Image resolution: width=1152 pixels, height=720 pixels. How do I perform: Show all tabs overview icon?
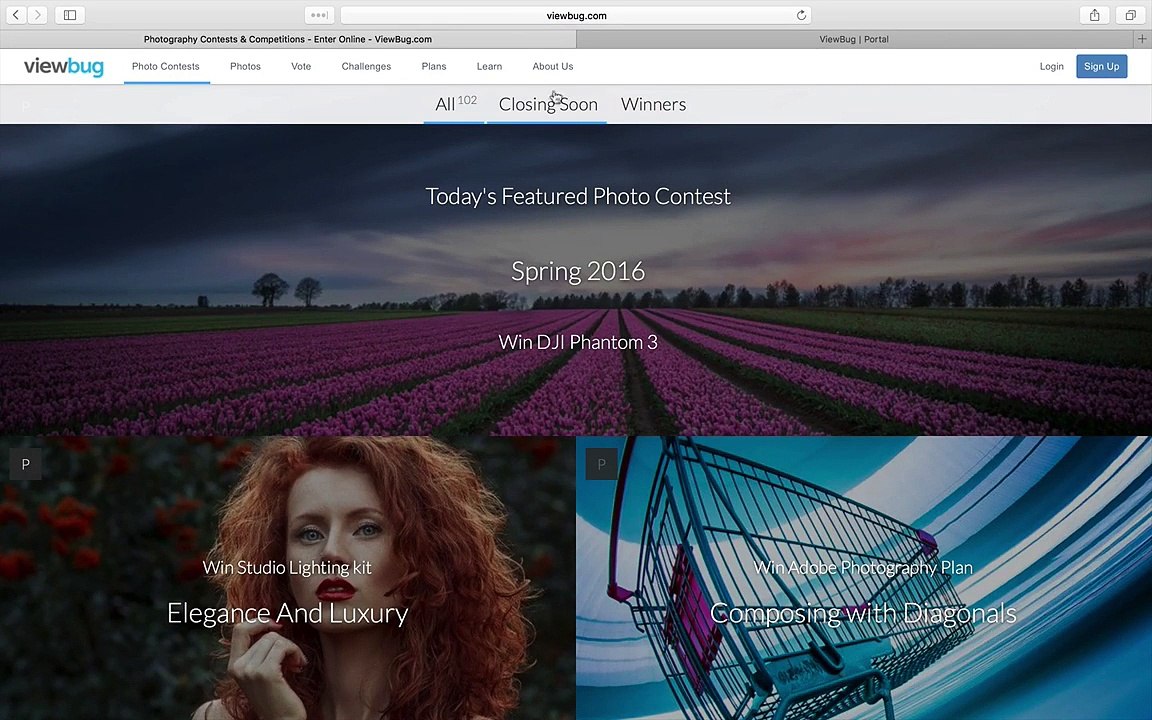pyautogui.click(x=1130, y=15)
